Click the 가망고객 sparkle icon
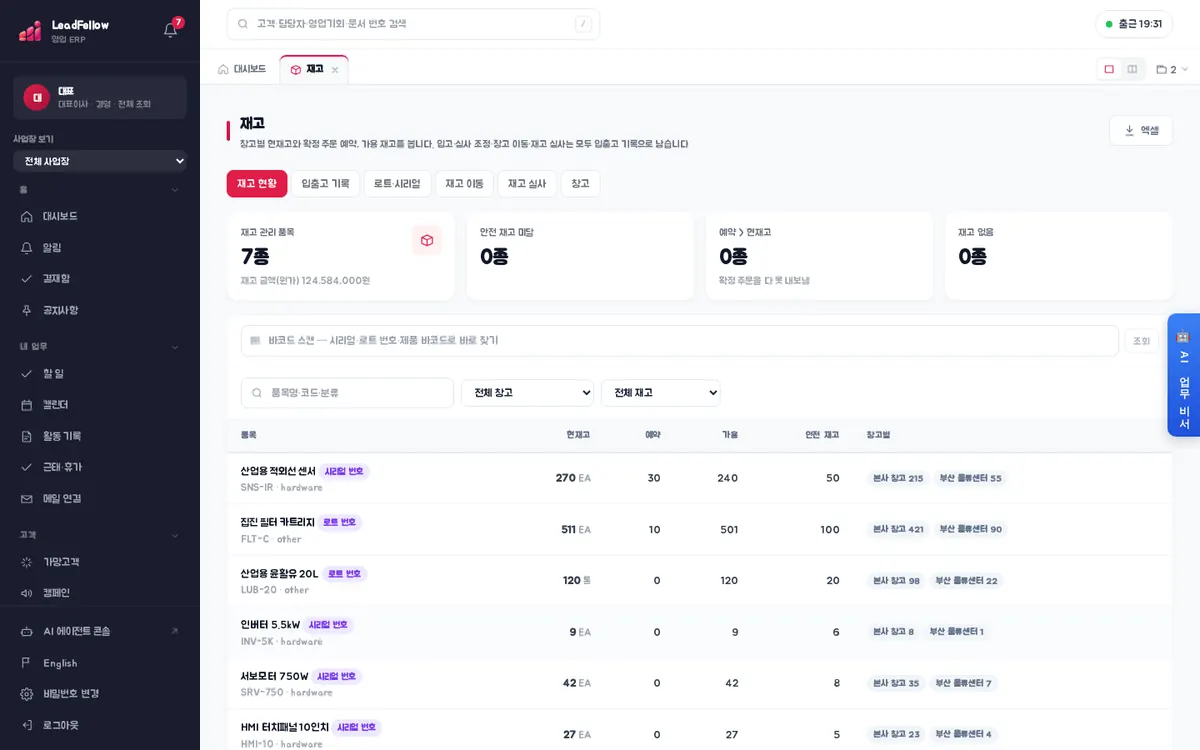The image size is (1200, 750). [x=27, y=562]
